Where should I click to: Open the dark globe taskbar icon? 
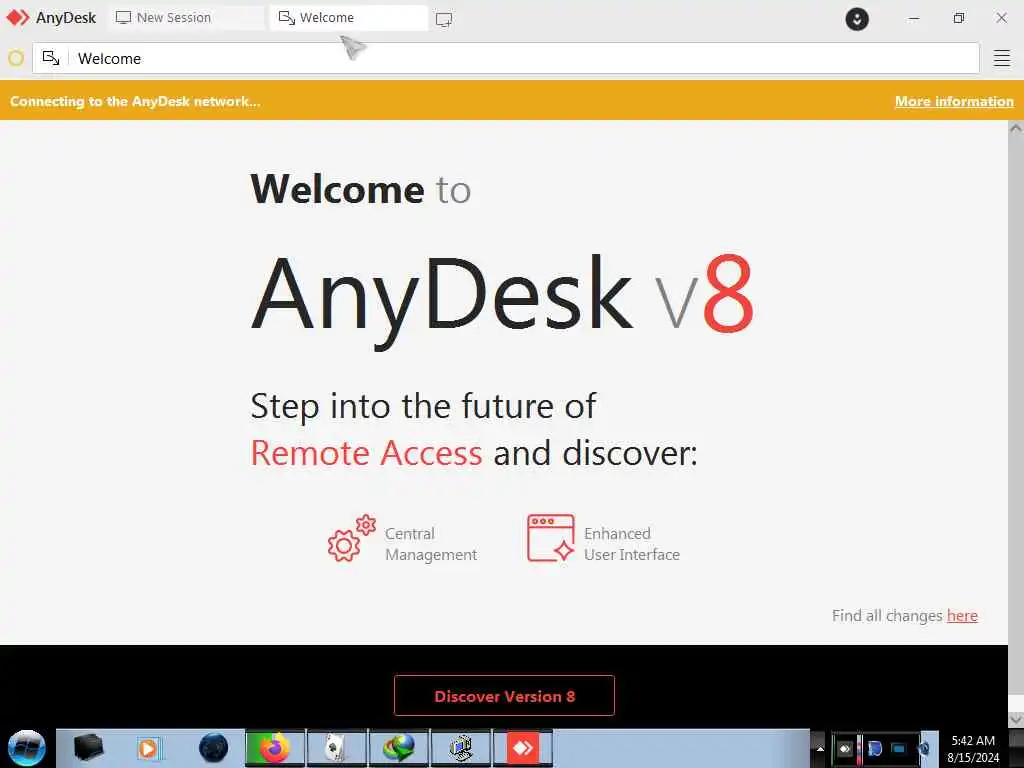tap(214, 748)
